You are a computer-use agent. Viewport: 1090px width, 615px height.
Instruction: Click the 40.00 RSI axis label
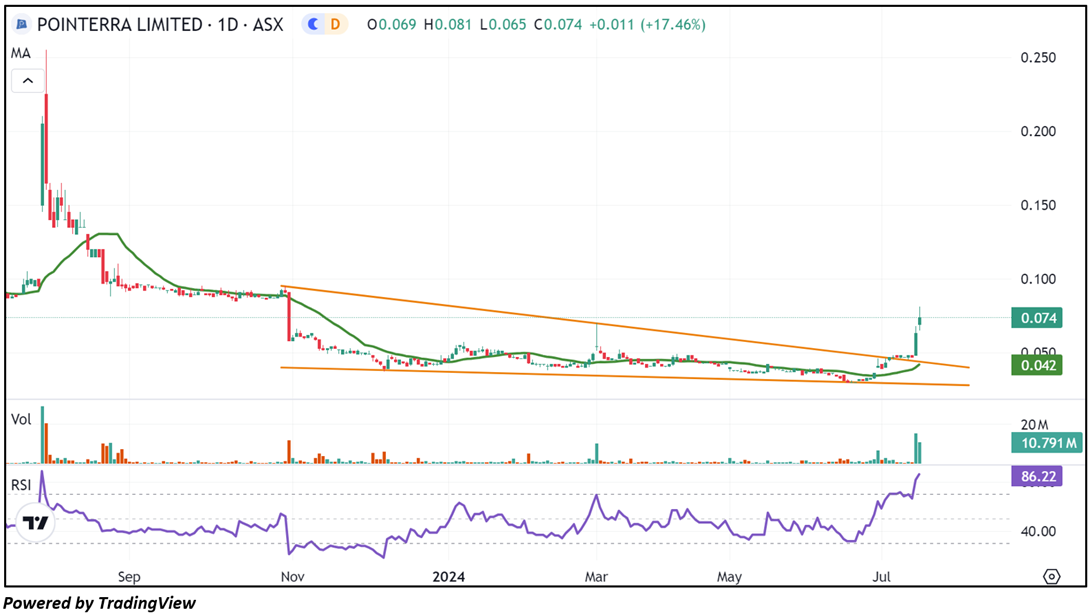click(x=1038, y=532)
